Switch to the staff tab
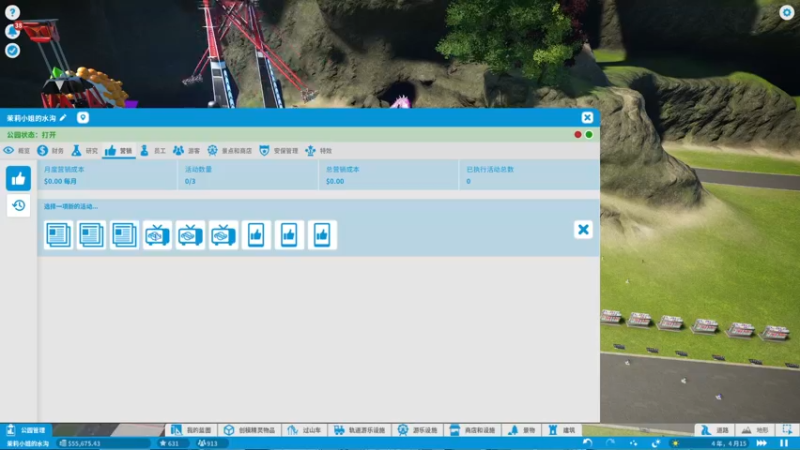The width and height of the screenshot is (800, 450). pyautogui.click(x=153, y=151)
